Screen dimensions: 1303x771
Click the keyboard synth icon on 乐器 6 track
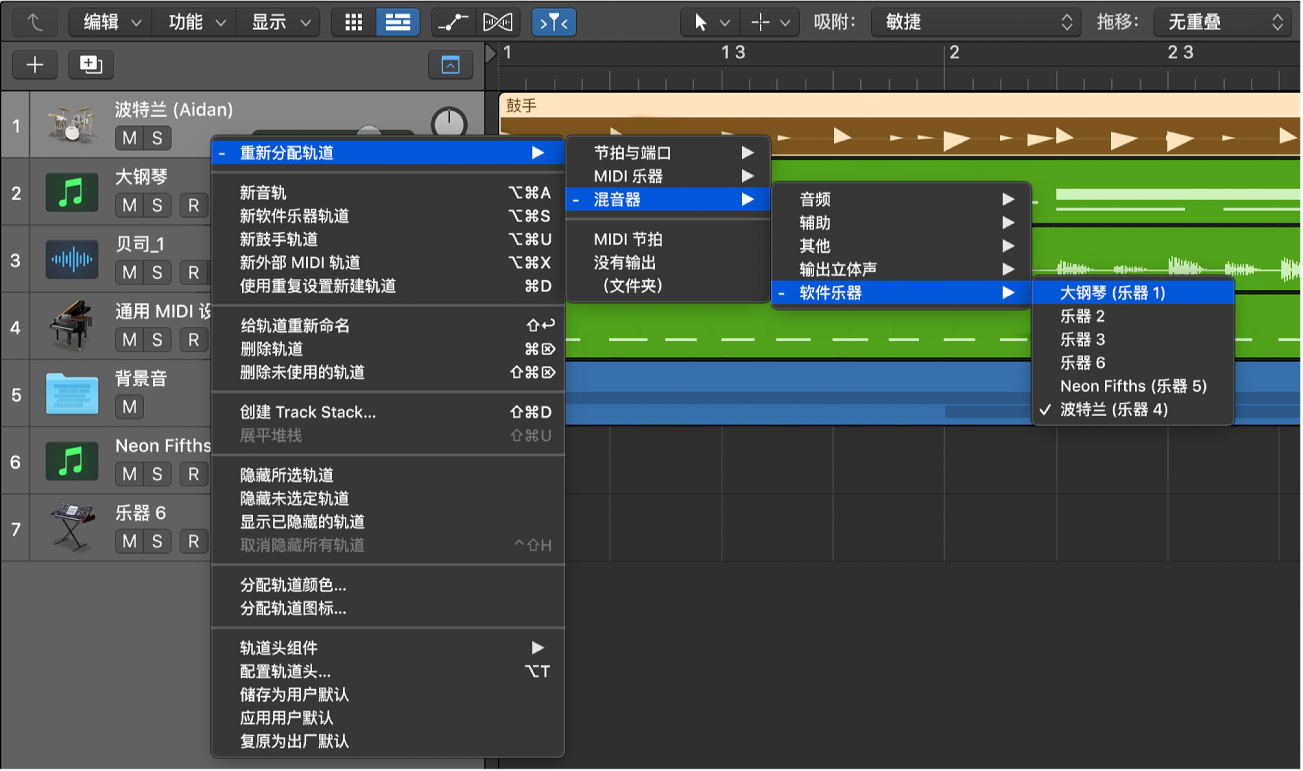click(71, 527)
